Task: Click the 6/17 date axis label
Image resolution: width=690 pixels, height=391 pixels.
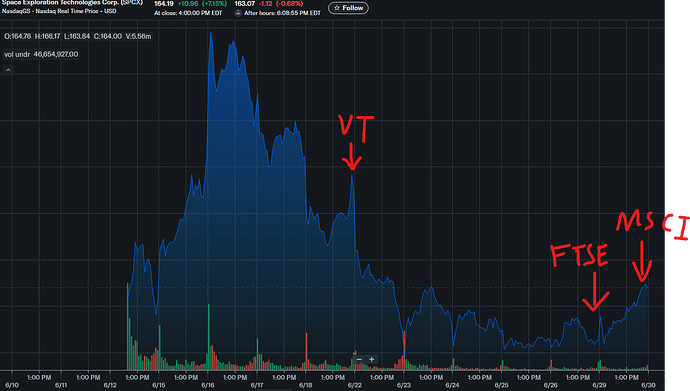Action: click(257, 385)
